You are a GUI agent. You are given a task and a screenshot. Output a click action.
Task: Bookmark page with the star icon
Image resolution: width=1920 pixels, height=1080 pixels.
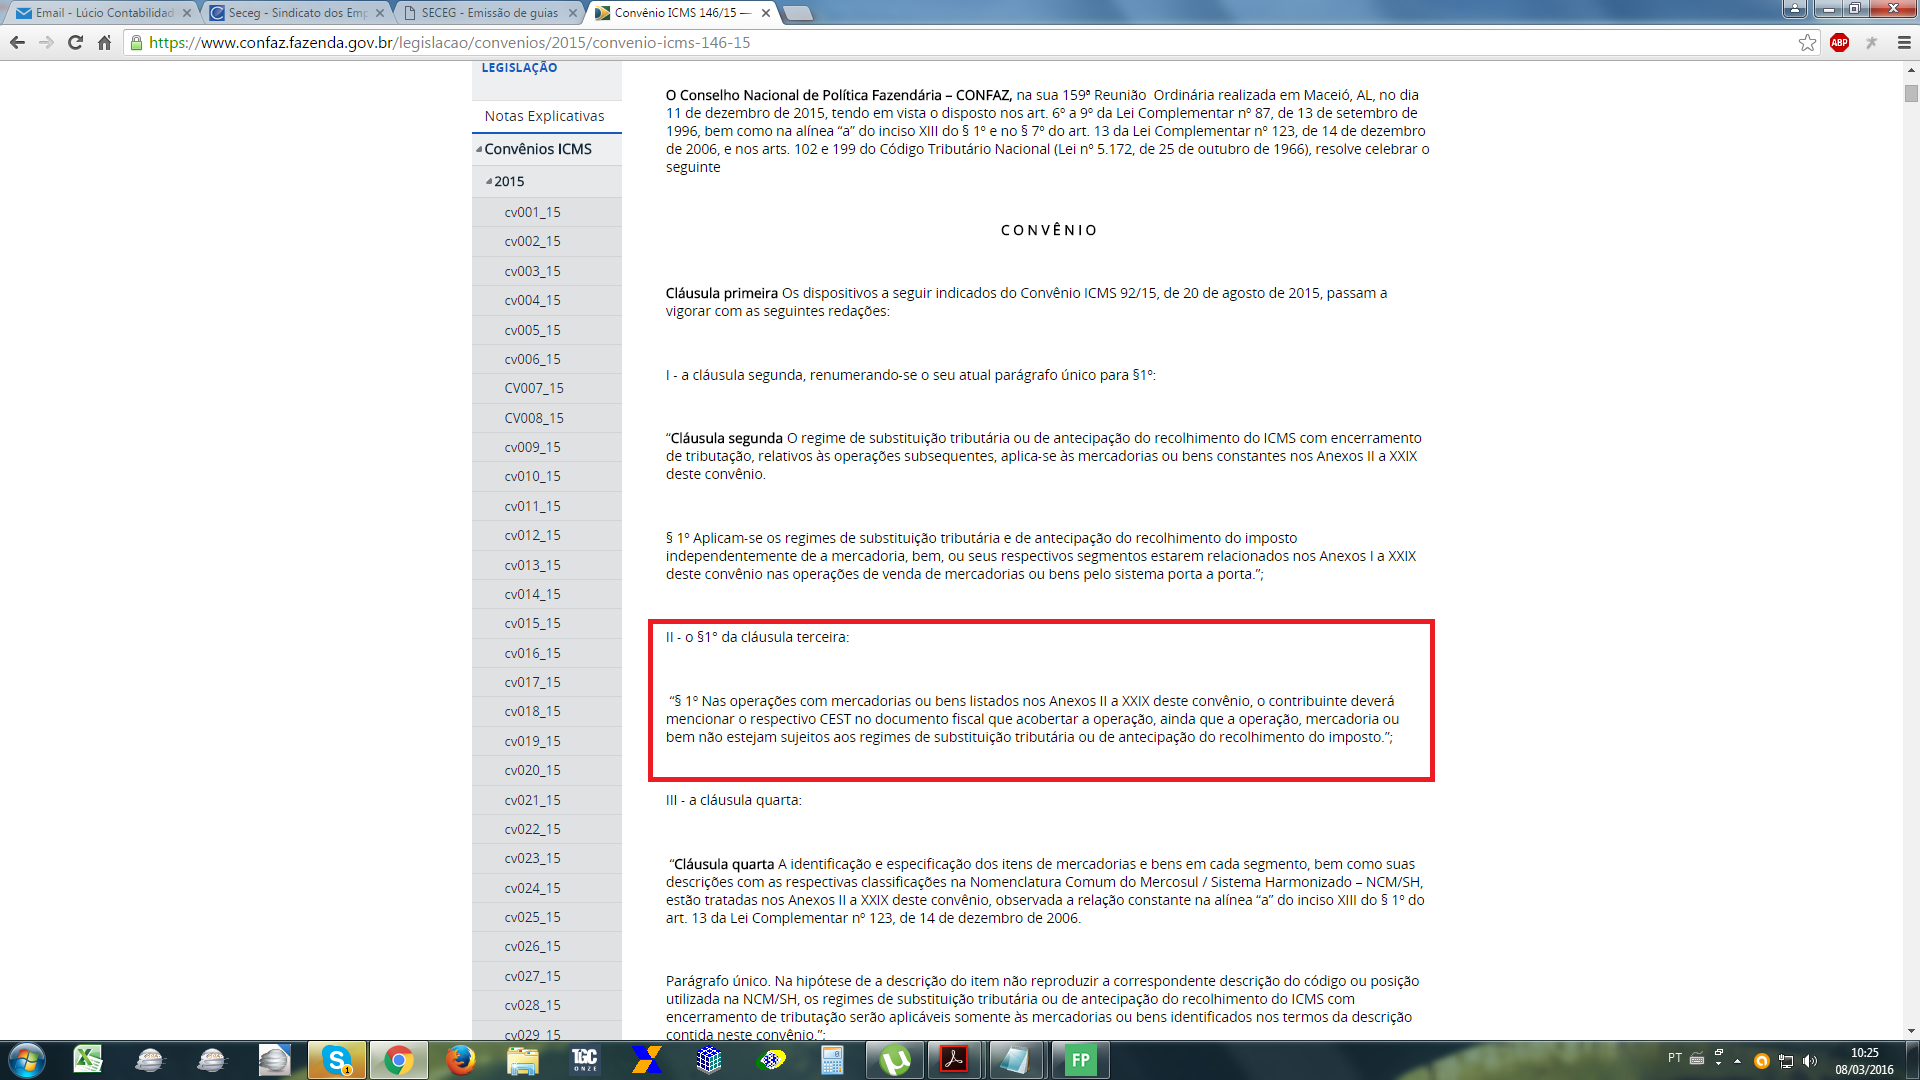coord(1807,42)
